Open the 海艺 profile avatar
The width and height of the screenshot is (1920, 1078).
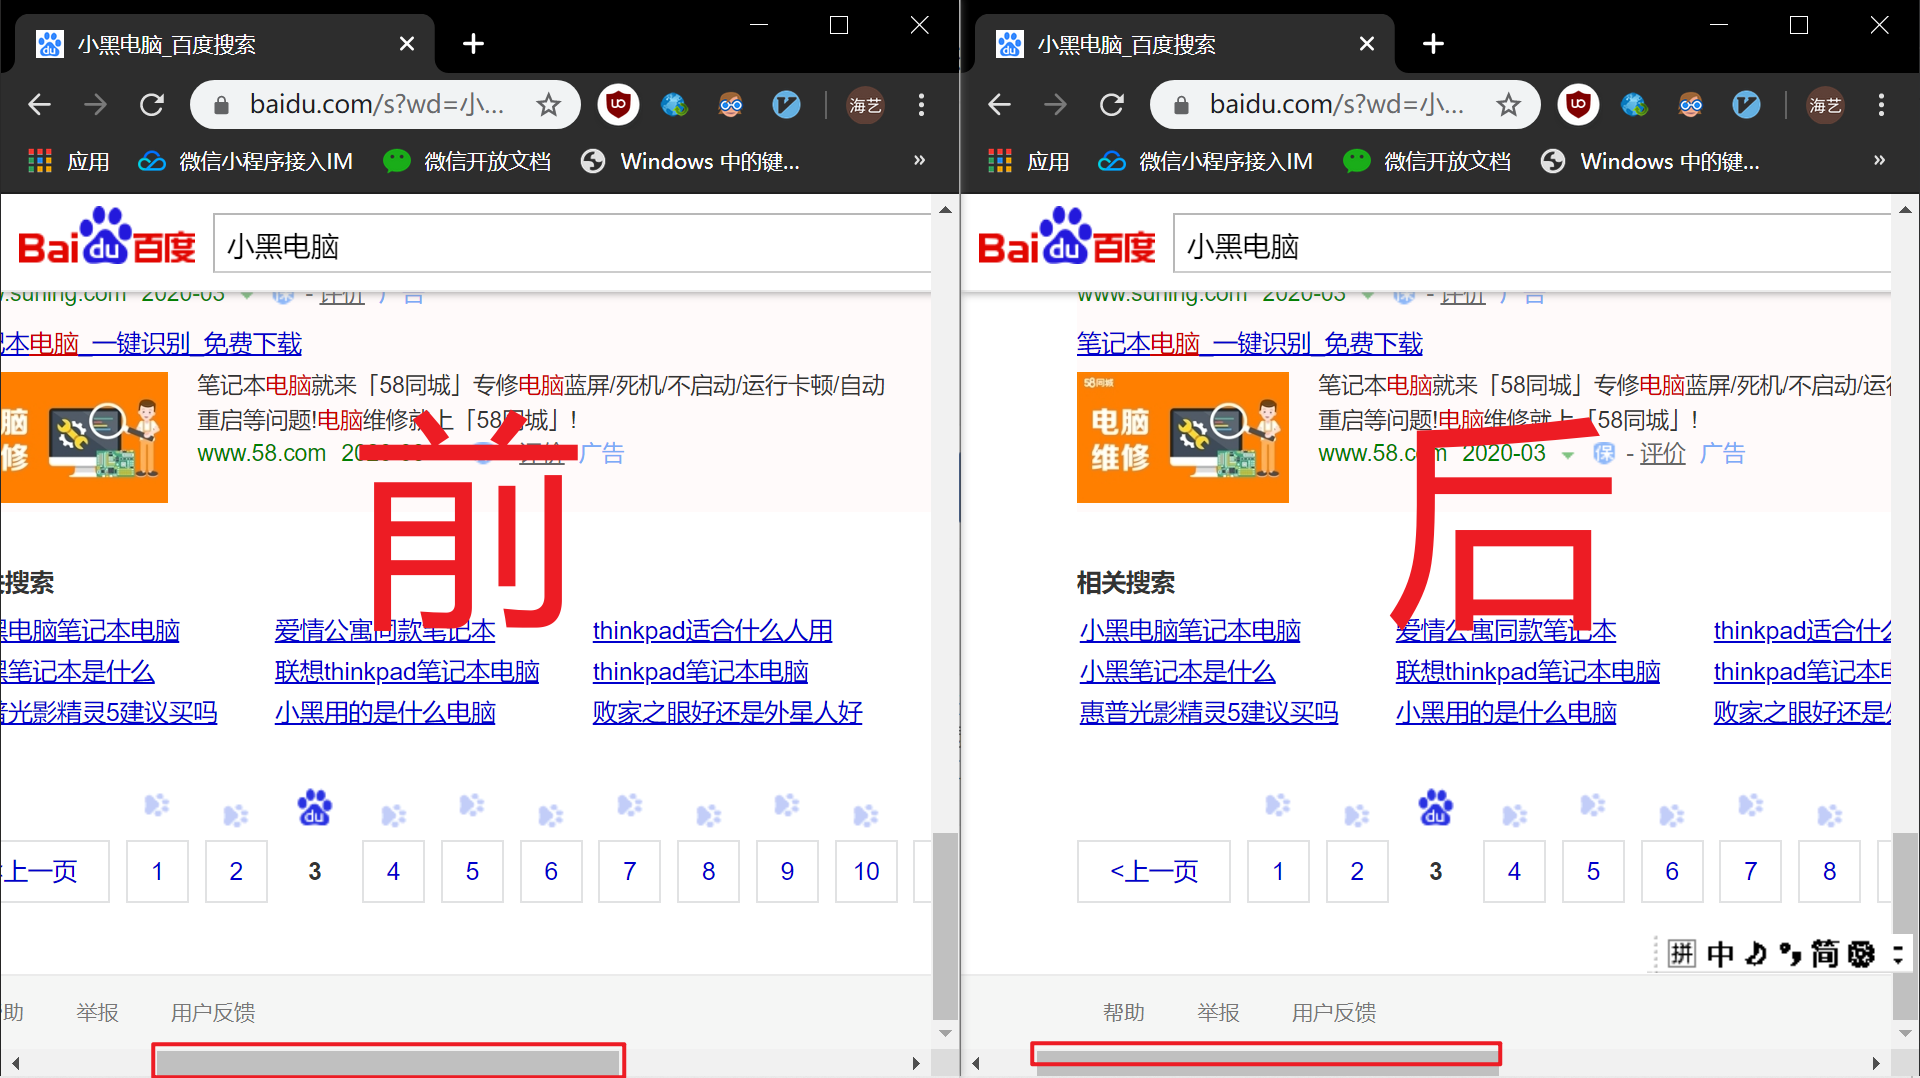click(864, 104)
